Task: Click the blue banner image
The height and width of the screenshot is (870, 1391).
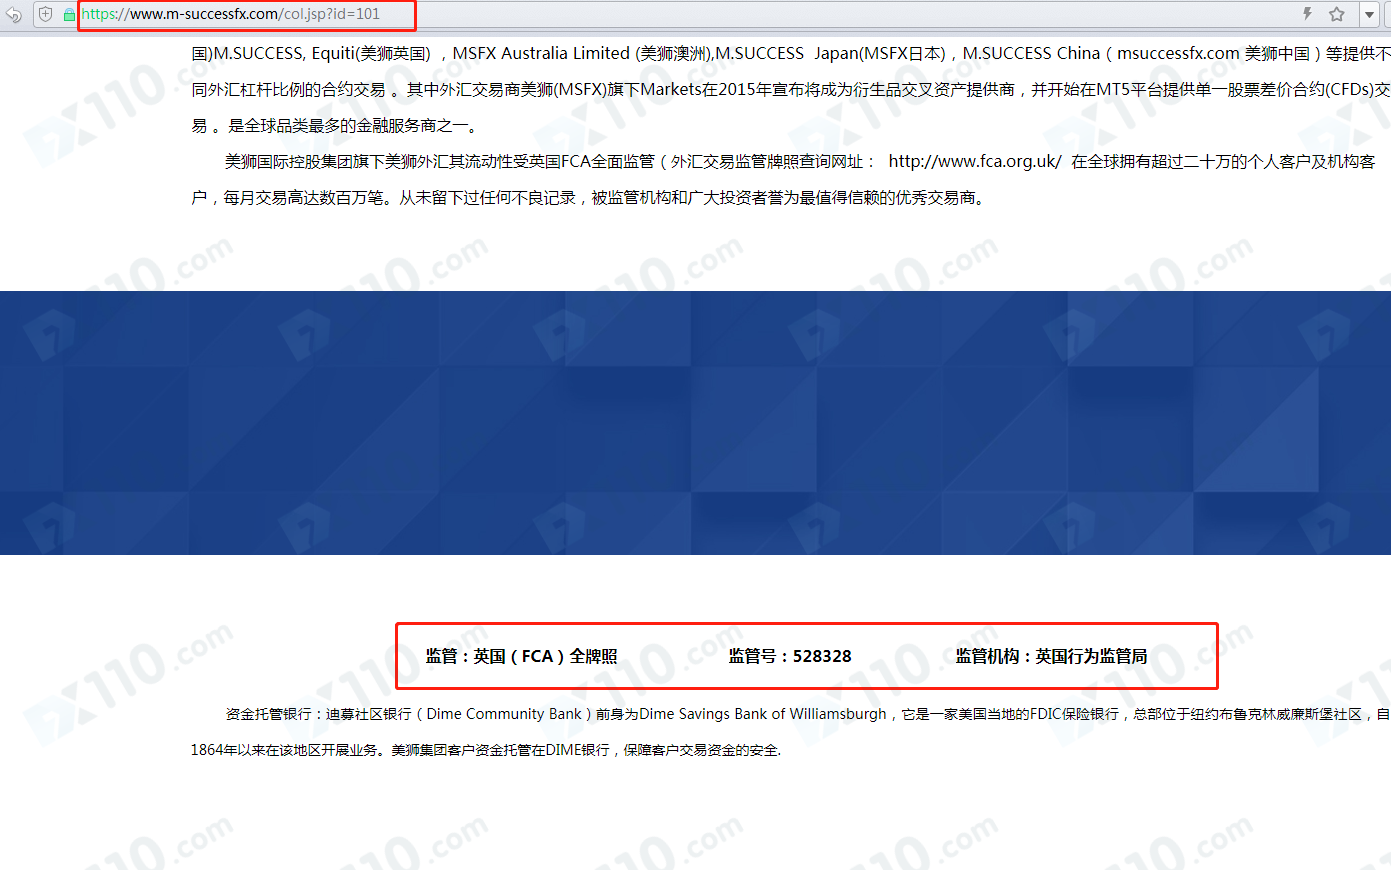Action: tap(695, 423)
